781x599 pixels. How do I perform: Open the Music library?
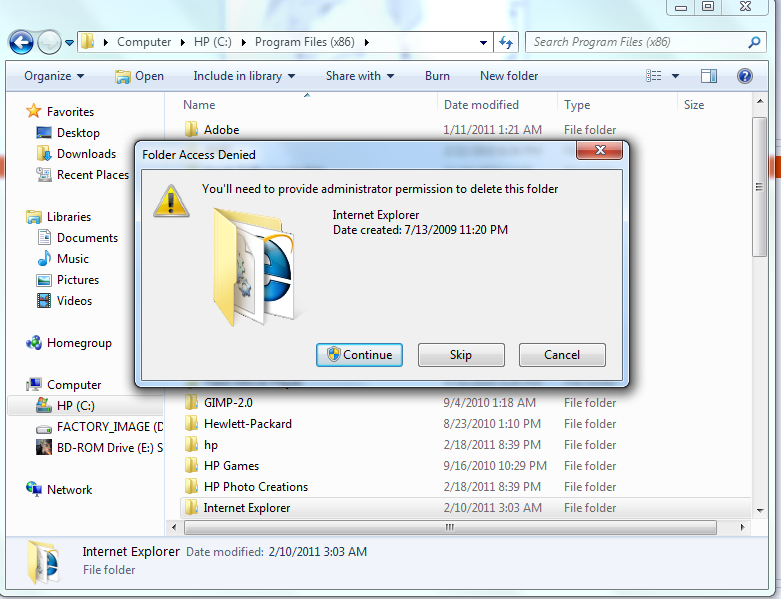pos(63,259)
